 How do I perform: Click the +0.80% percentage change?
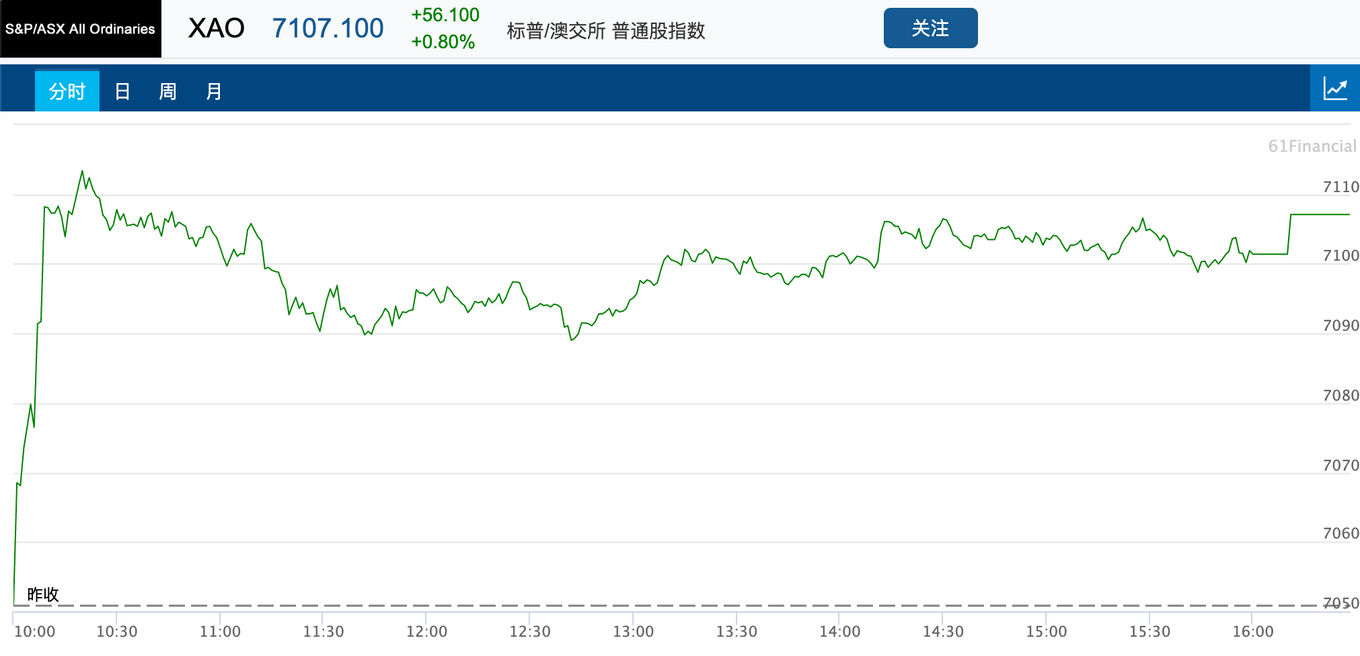(x=443, y=42)
